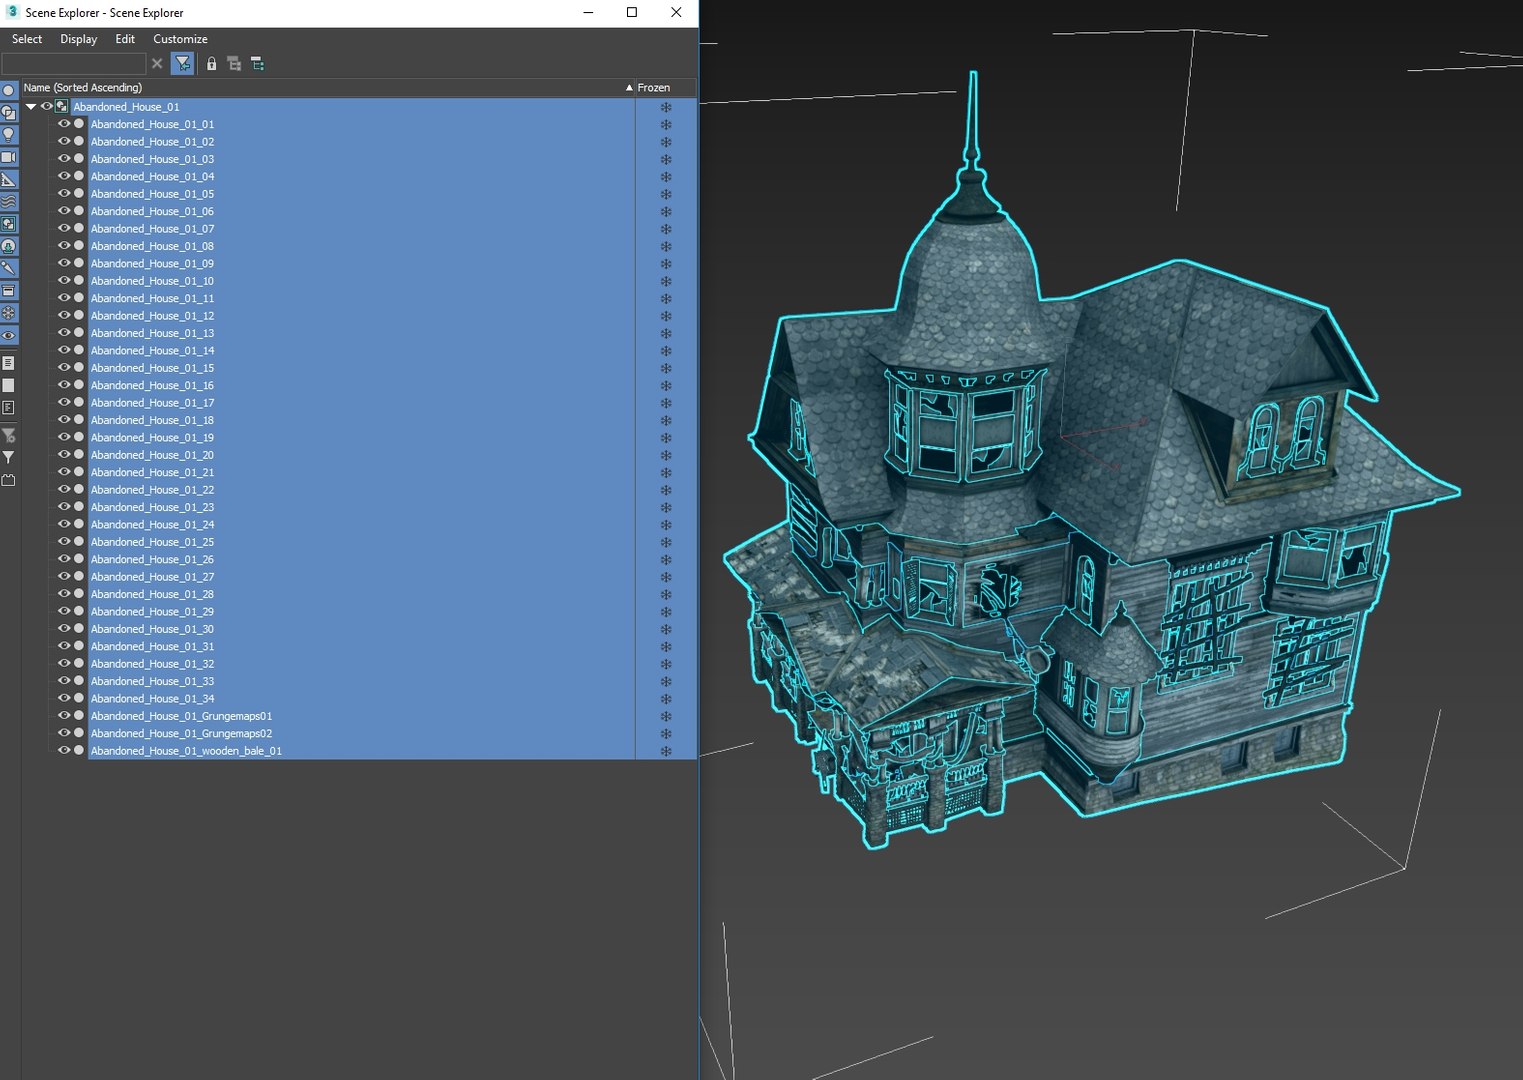The height and width of the screenshot is (1080, 1523).
Task: Toggle the Display Cameras filter icon
Action: [x=9, y=157]
